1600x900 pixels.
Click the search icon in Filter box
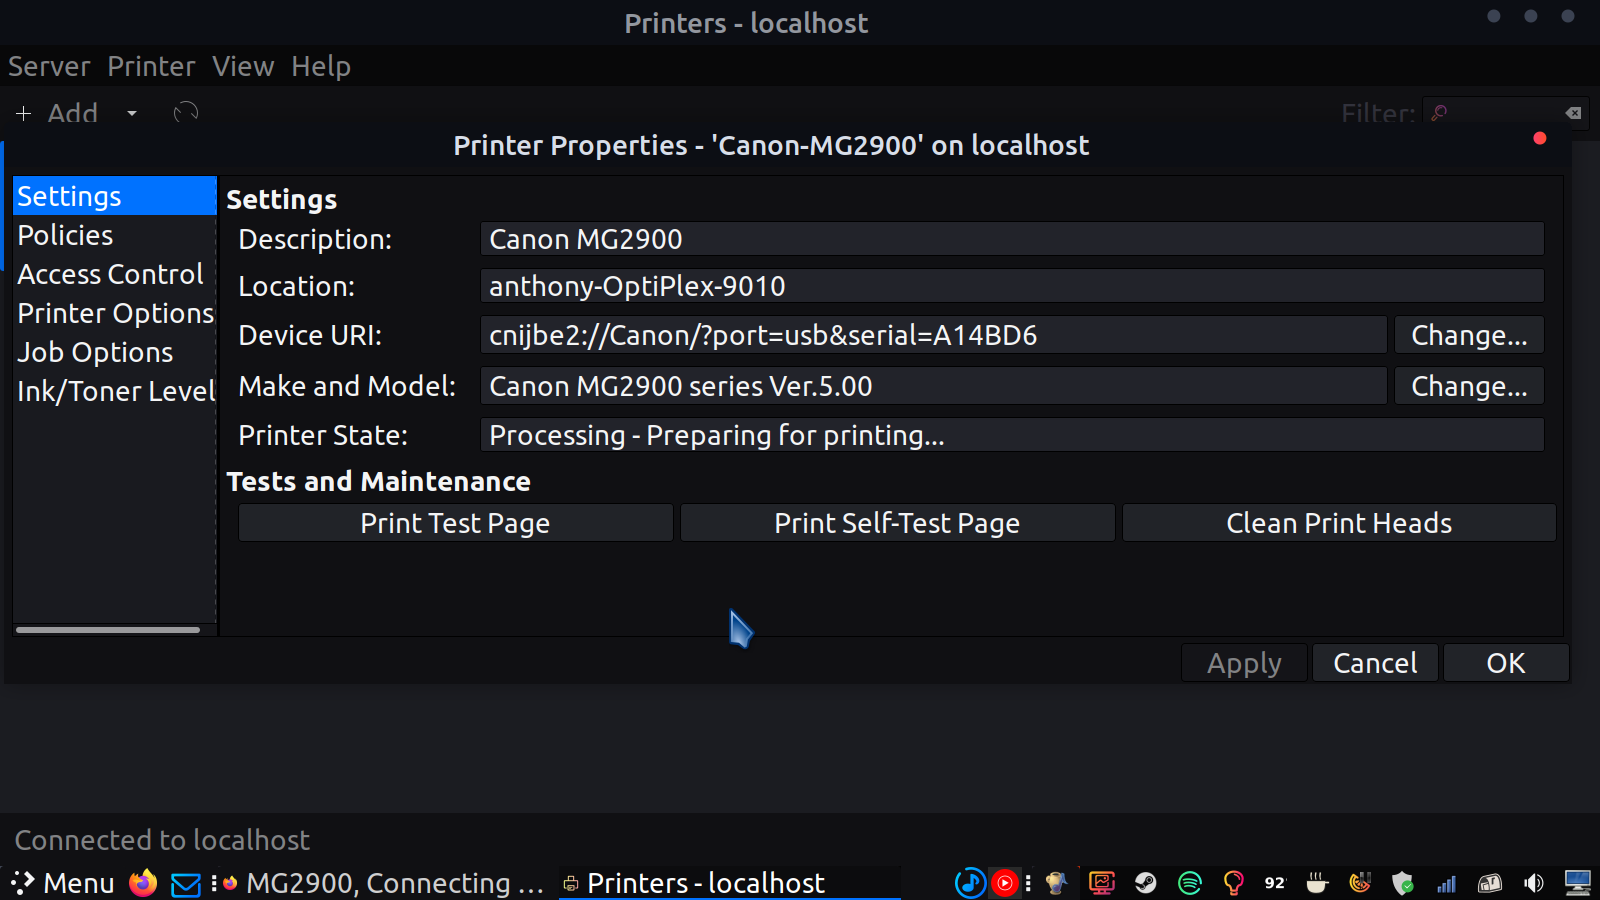point(1439,113)
